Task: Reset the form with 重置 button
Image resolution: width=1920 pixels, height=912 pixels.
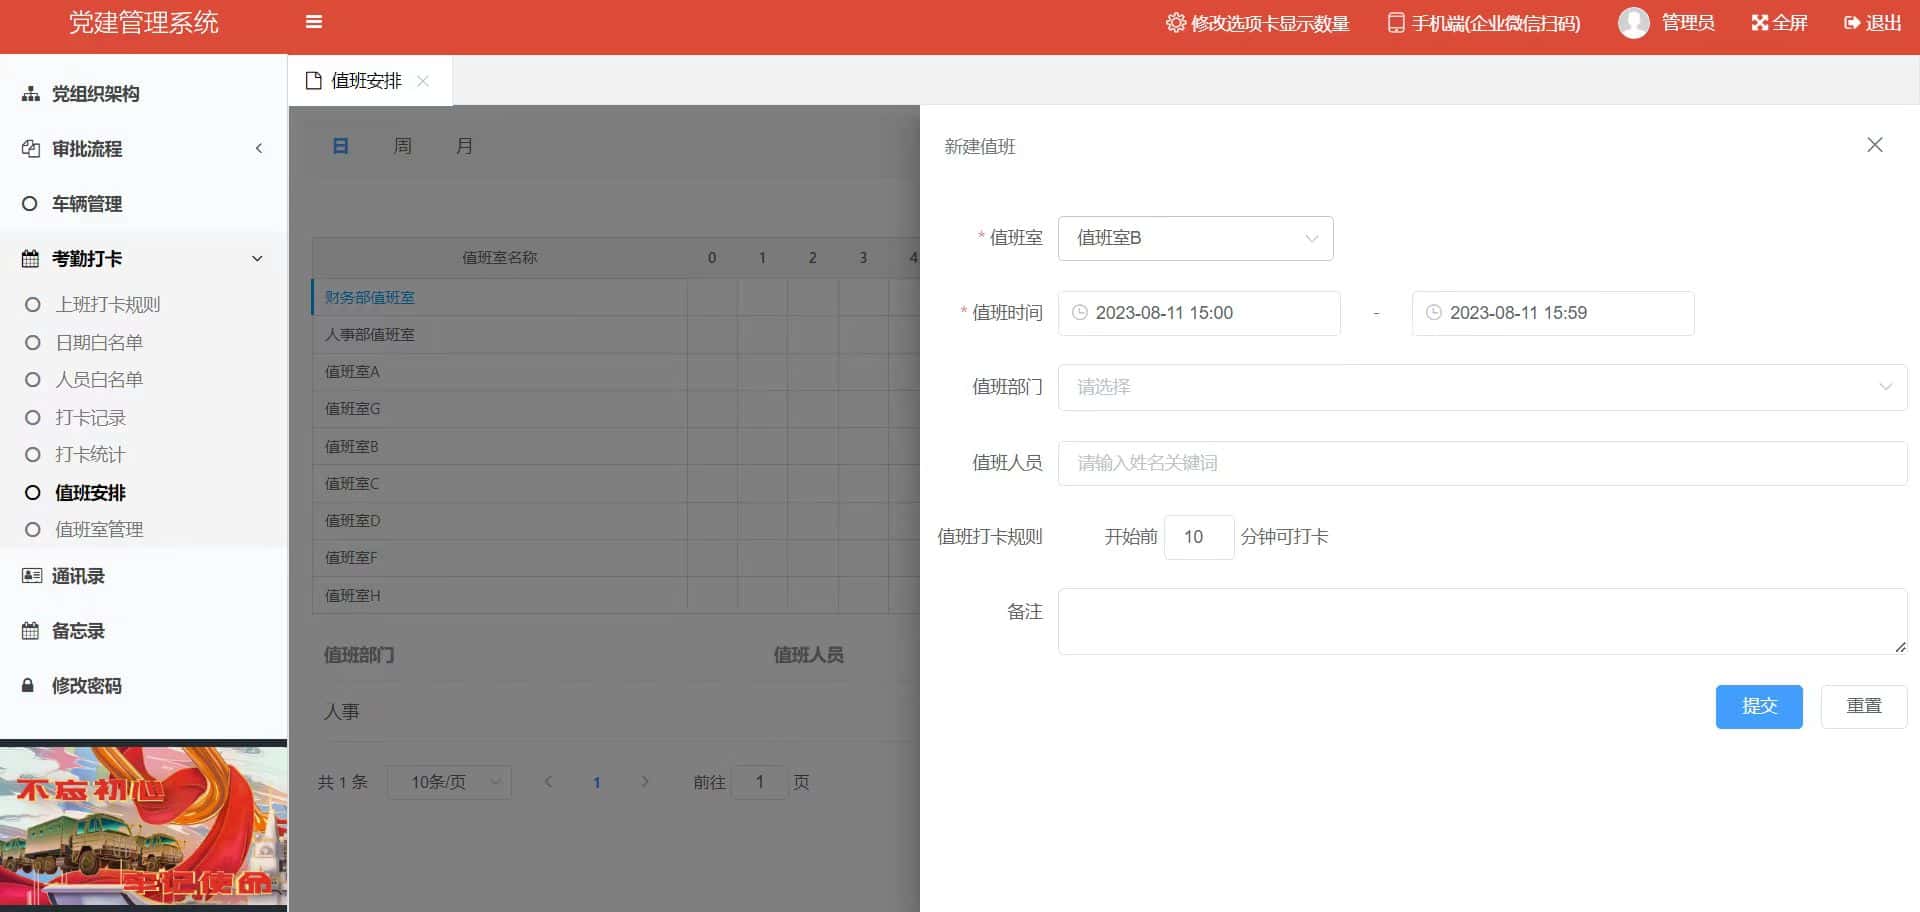Action: click(1863, 706)
